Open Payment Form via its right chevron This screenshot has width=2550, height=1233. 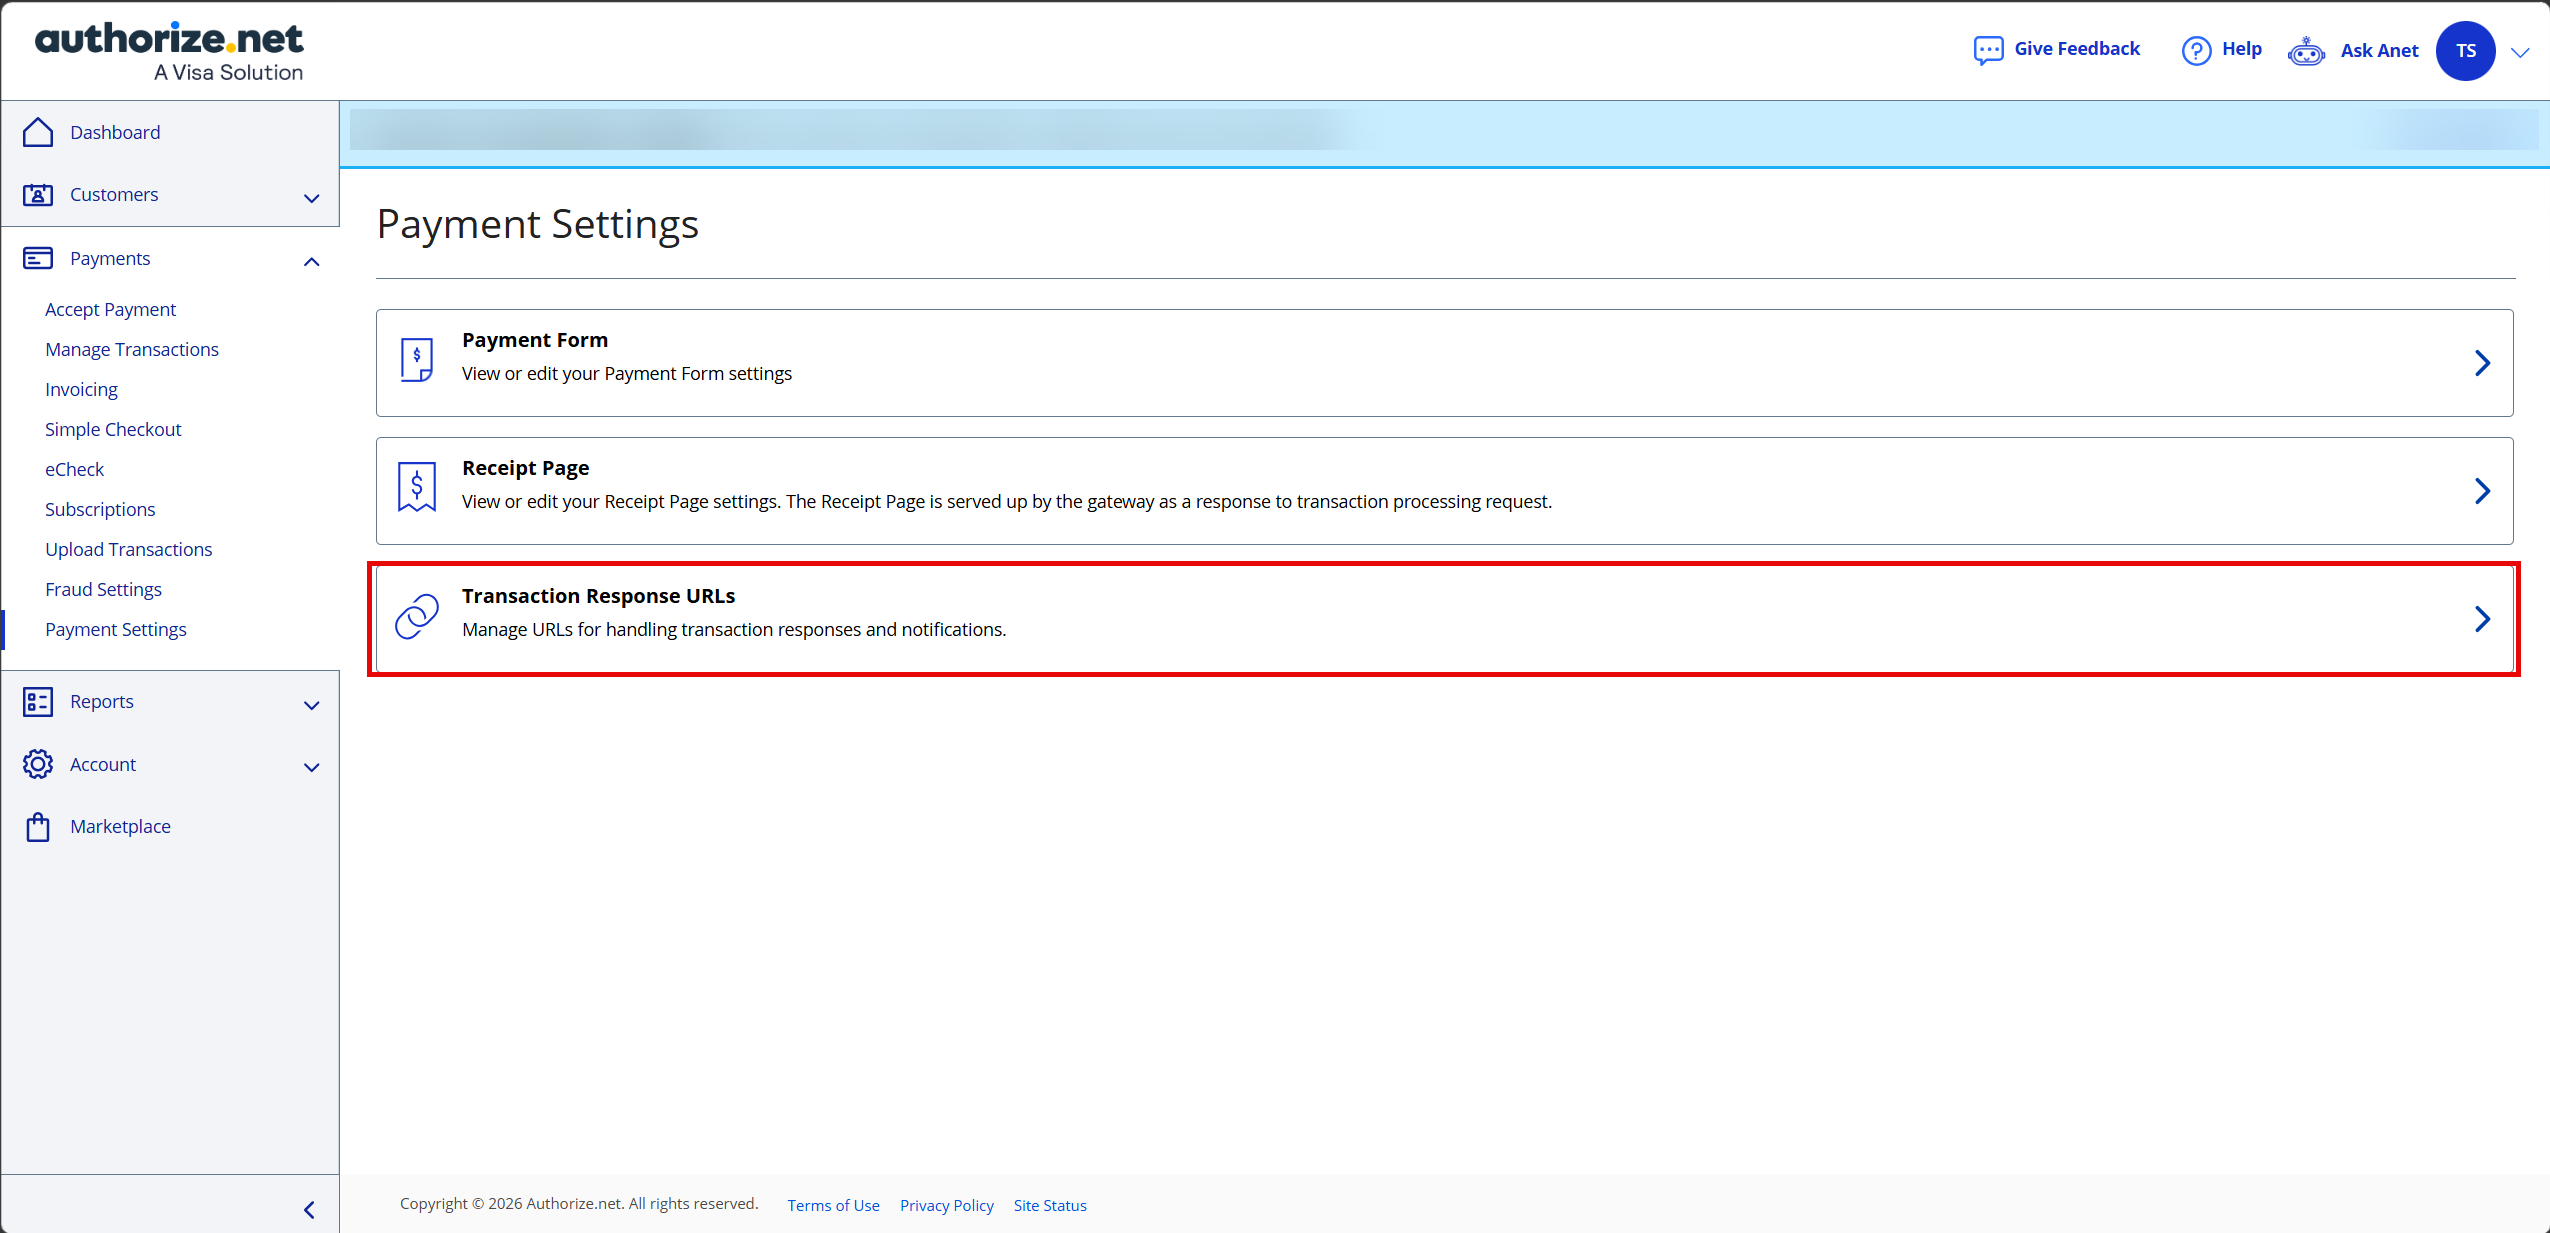(x=2482, y=363)
